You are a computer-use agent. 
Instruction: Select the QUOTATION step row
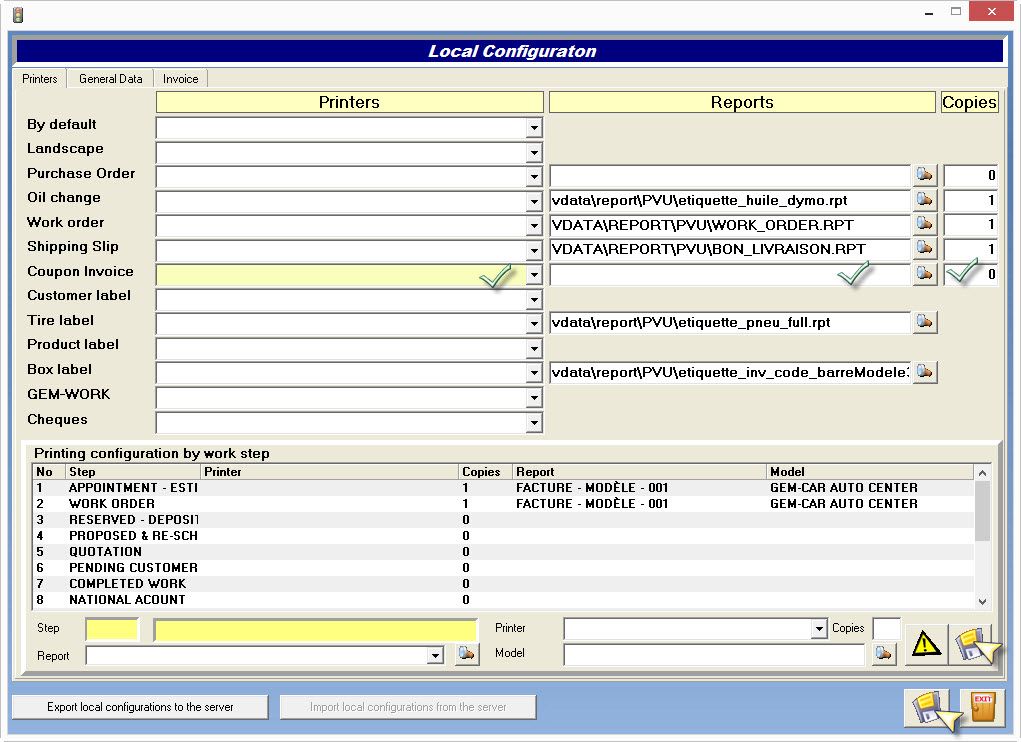coord(503,551)
